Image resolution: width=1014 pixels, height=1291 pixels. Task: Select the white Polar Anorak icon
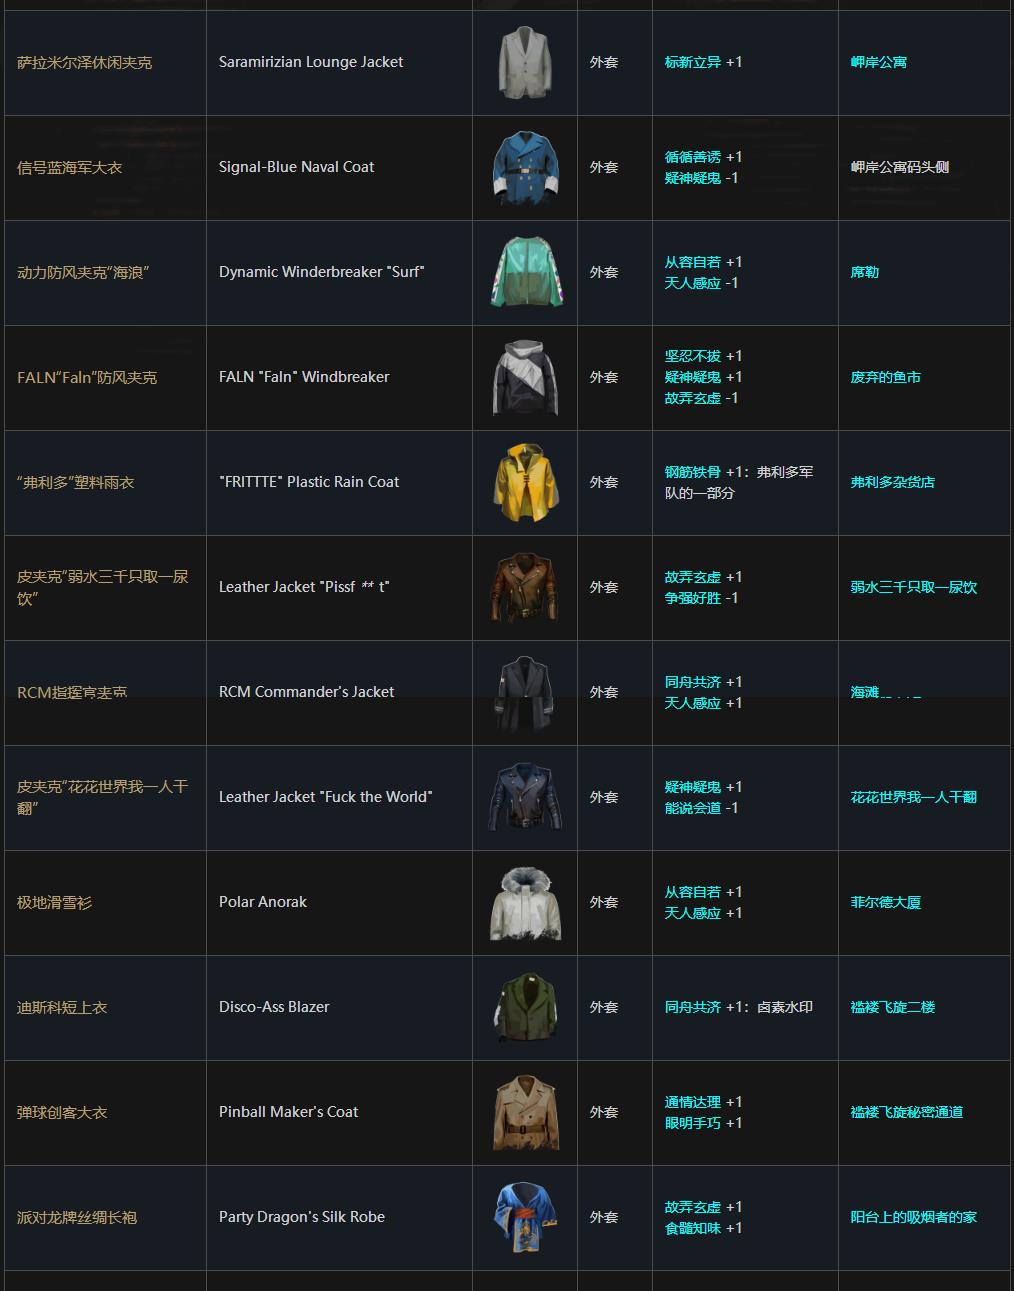click(525, 903)
